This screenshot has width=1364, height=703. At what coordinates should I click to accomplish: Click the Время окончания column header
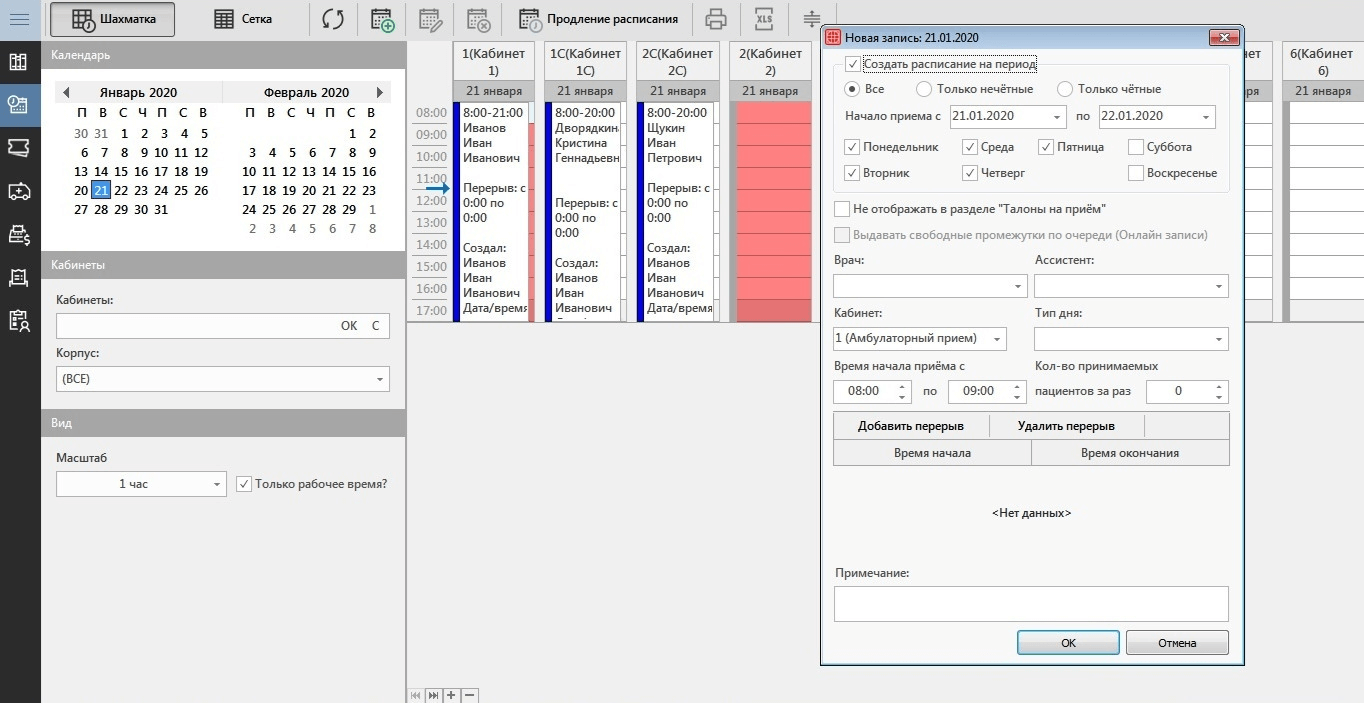tap(1130, 453)
